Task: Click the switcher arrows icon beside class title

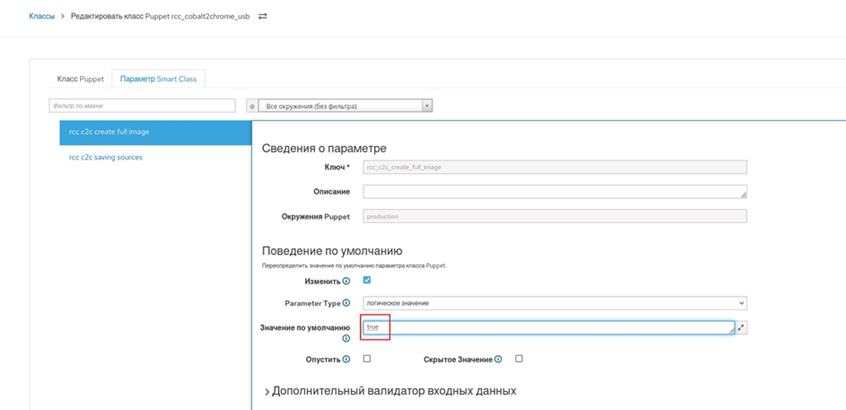Action: [263, 16]
